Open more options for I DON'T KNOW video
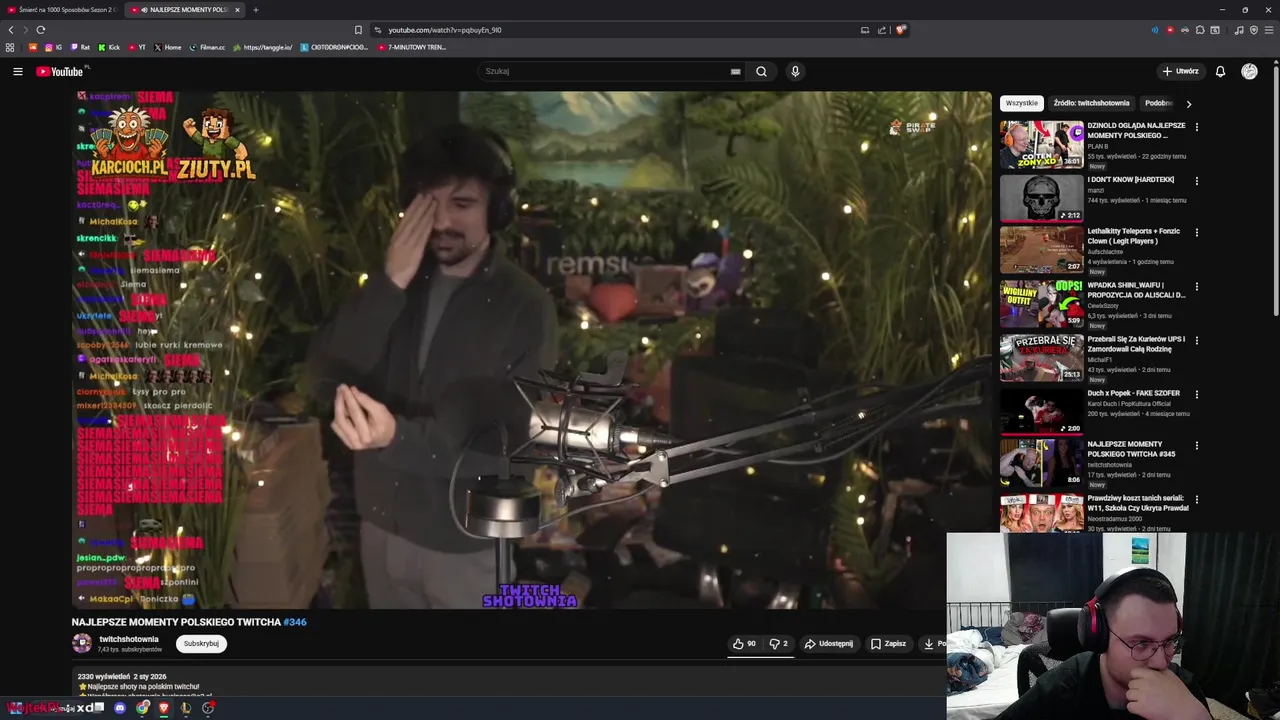This screenshot has height=720, width=1280. tap(1196, 181)
